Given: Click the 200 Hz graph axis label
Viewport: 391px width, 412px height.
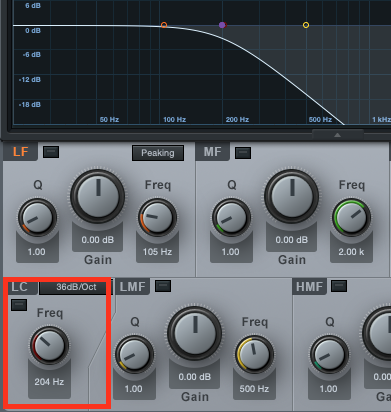Looking at the screenshot, I should 237,119.
